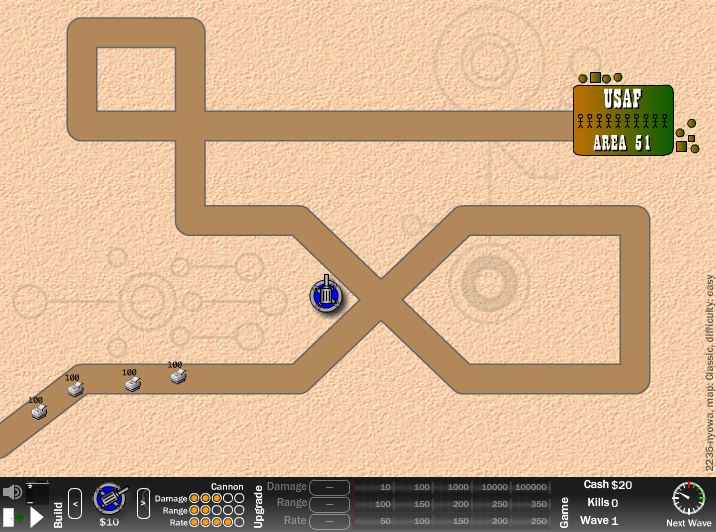Click the Cannon tower name label
Image resolution: width=716 pixels, height=532 pixels.
pyautogui.click(x=227, y=487)
